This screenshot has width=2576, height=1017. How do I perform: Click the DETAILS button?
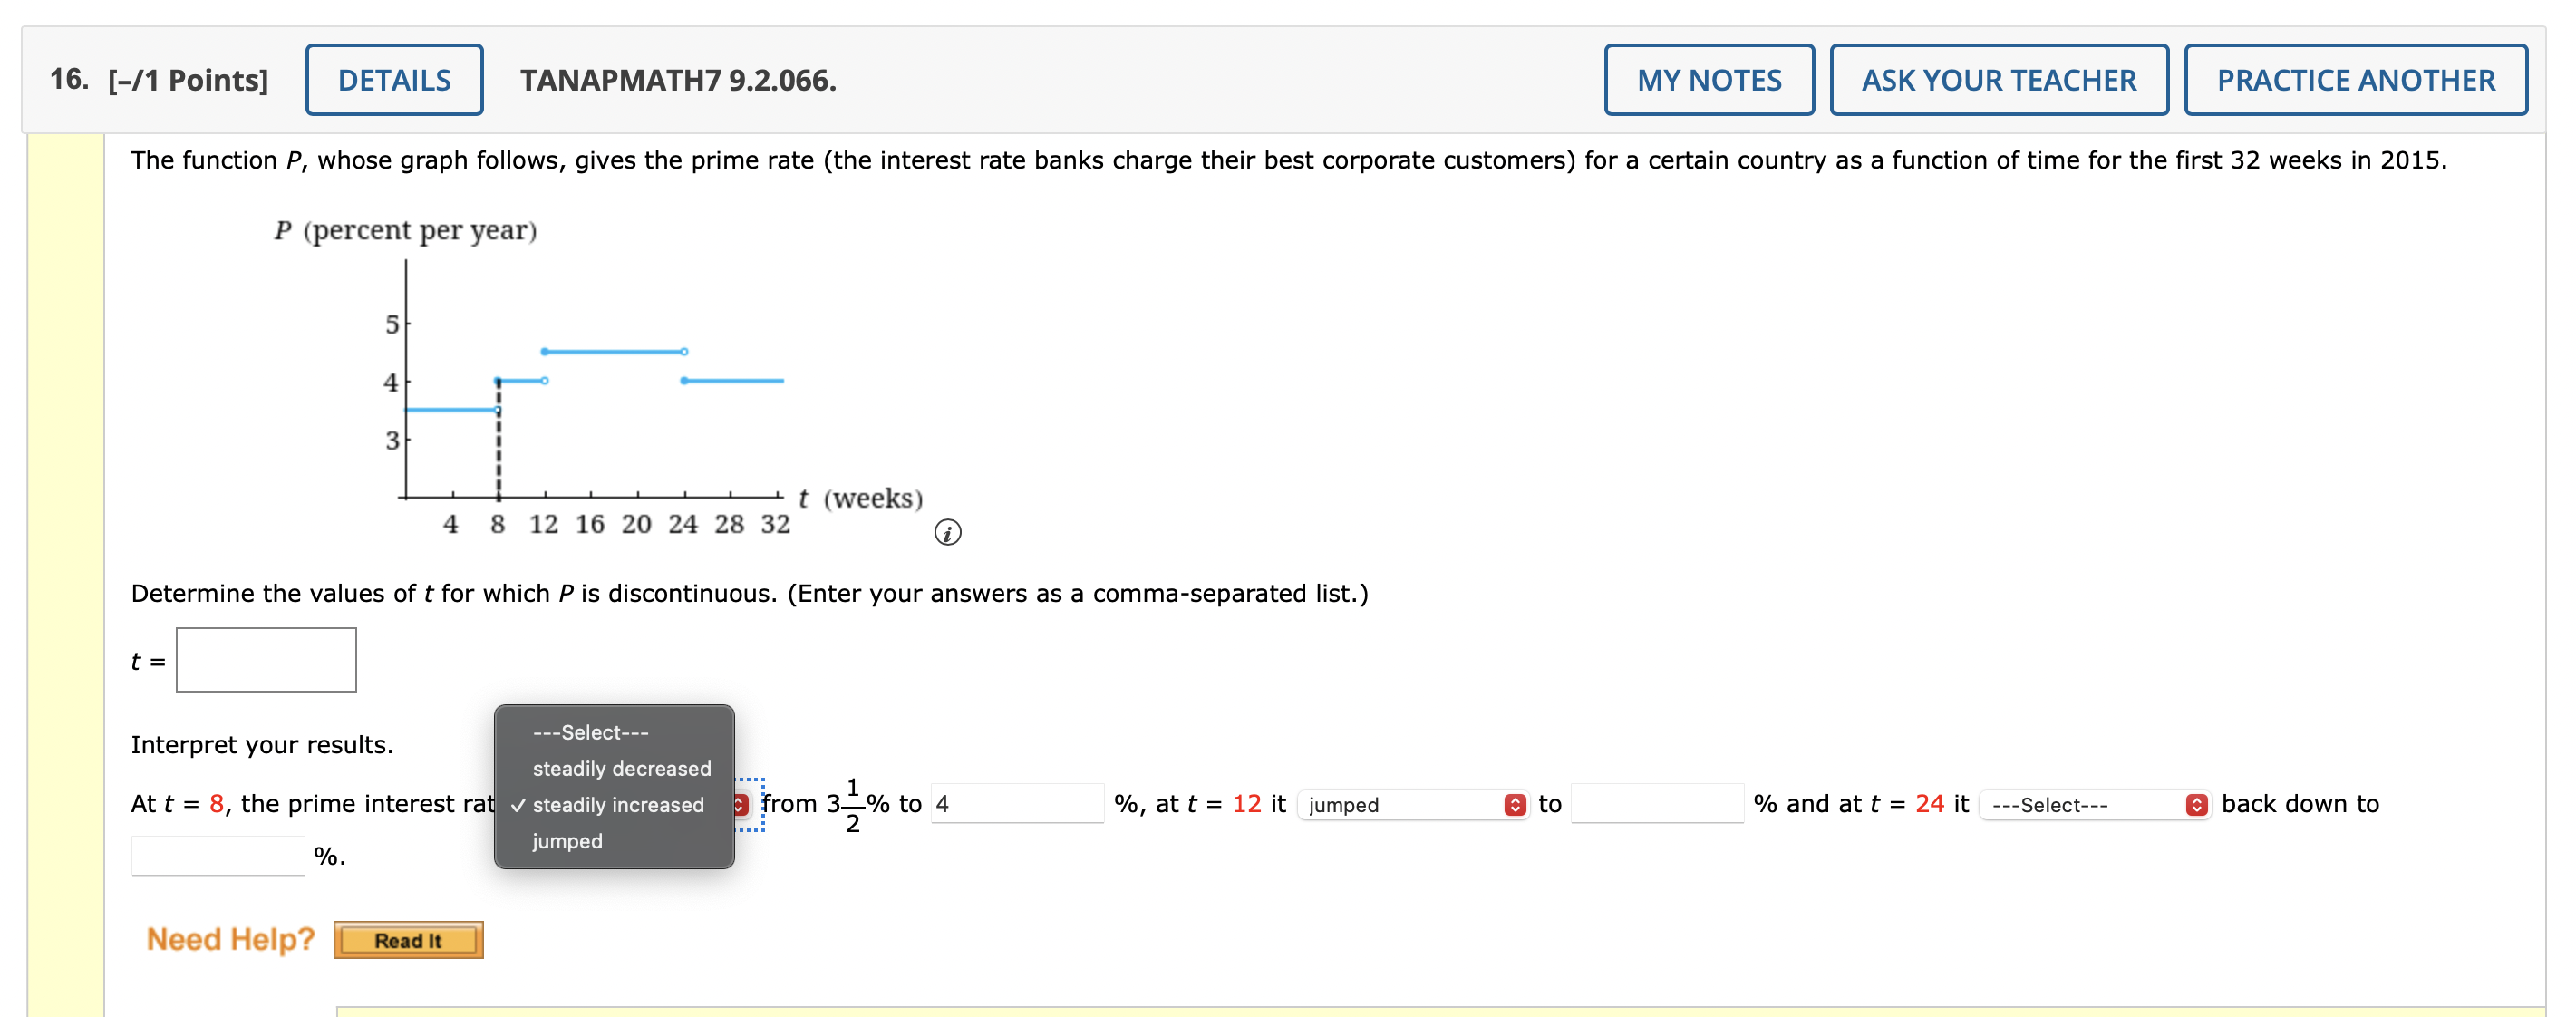coord(394,80)
